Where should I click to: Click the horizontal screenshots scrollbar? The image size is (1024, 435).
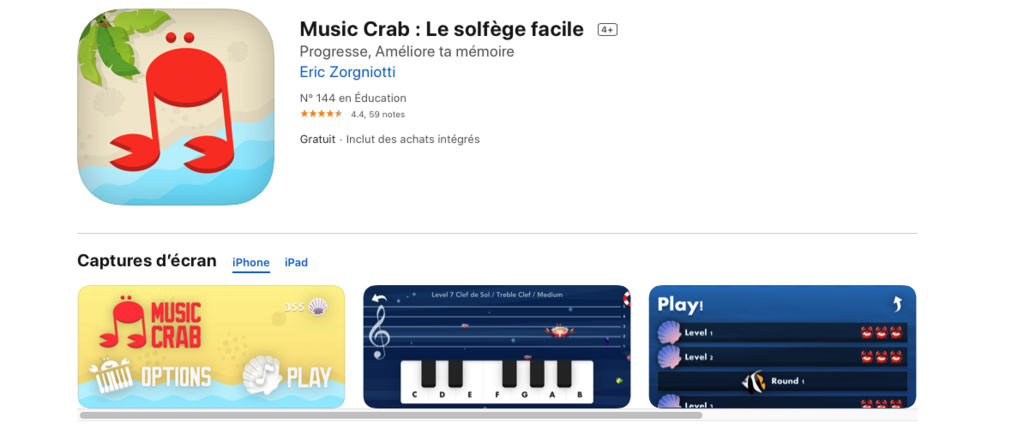pyautogui.click(x=390, y=415)
